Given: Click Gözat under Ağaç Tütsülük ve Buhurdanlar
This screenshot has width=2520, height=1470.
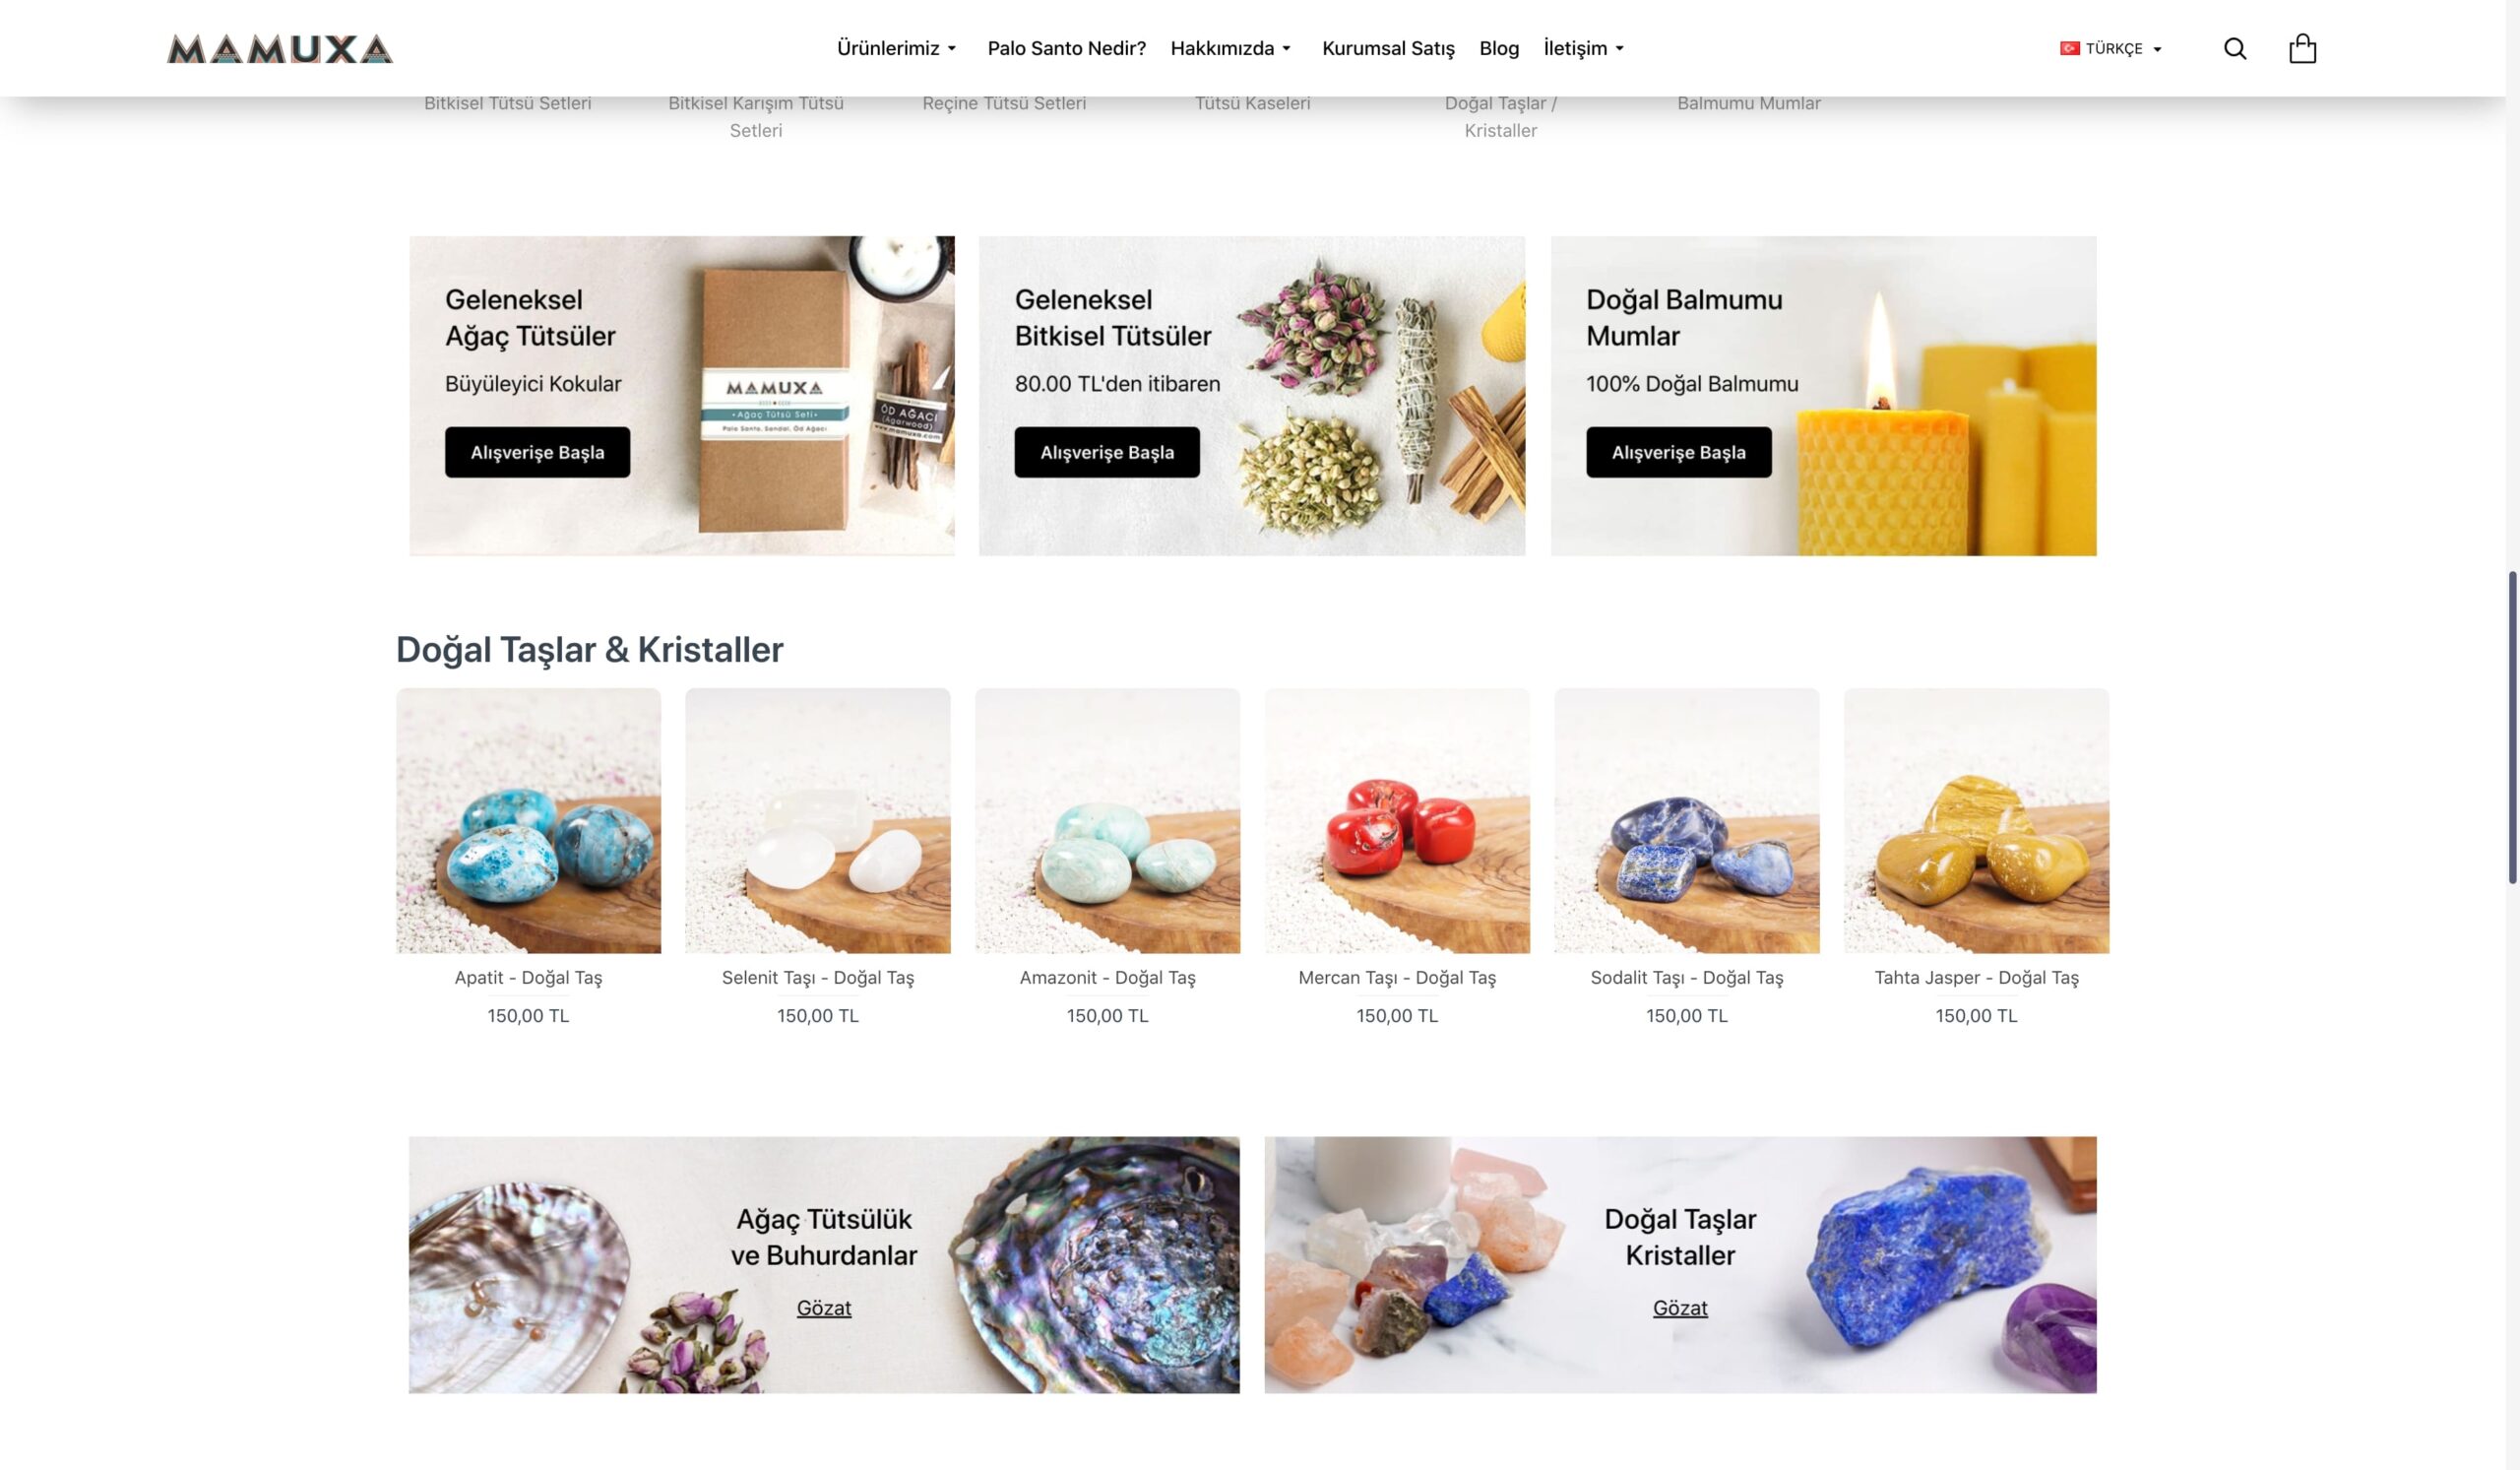Looking at the screenshot, I should [823, 1308].
